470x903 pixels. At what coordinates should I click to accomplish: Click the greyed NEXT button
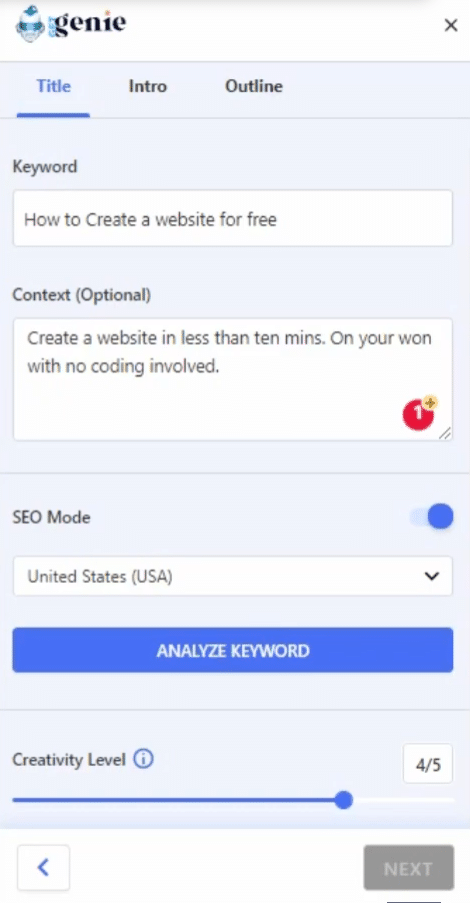408,868
